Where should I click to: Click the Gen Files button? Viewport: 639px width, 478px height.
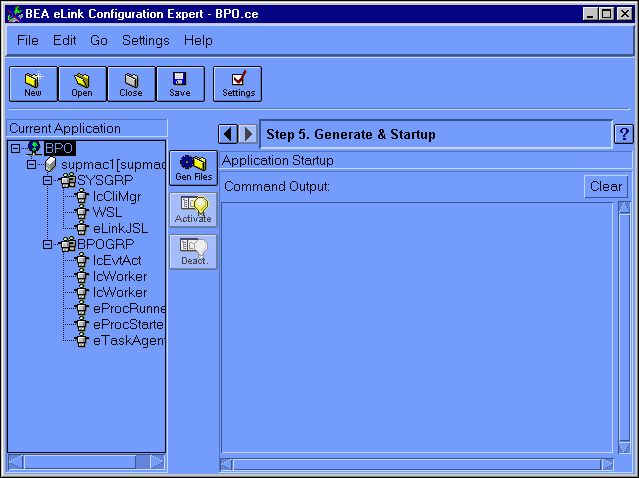(194, 168)
